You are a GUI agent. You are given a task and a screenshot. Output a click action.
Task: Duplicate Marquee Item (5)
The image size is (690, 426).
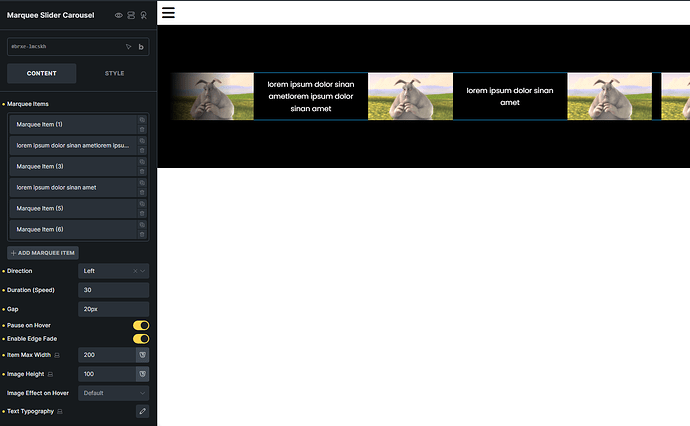(x=142, y=204)
